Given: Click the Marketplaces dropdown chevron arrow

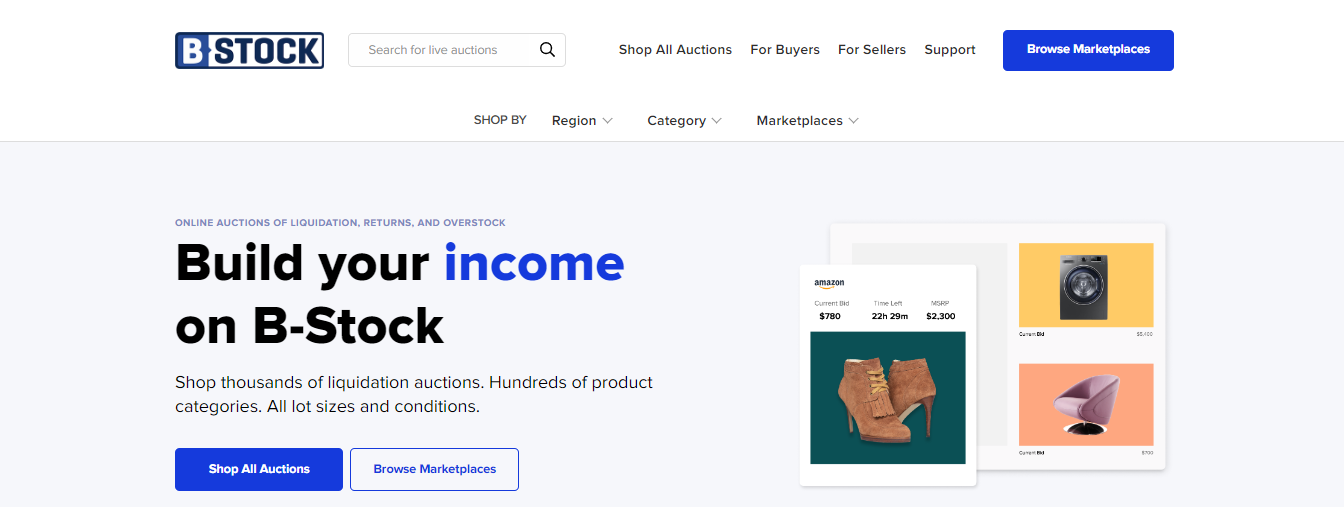Looking at the screenshot, I should click(853, 121).
